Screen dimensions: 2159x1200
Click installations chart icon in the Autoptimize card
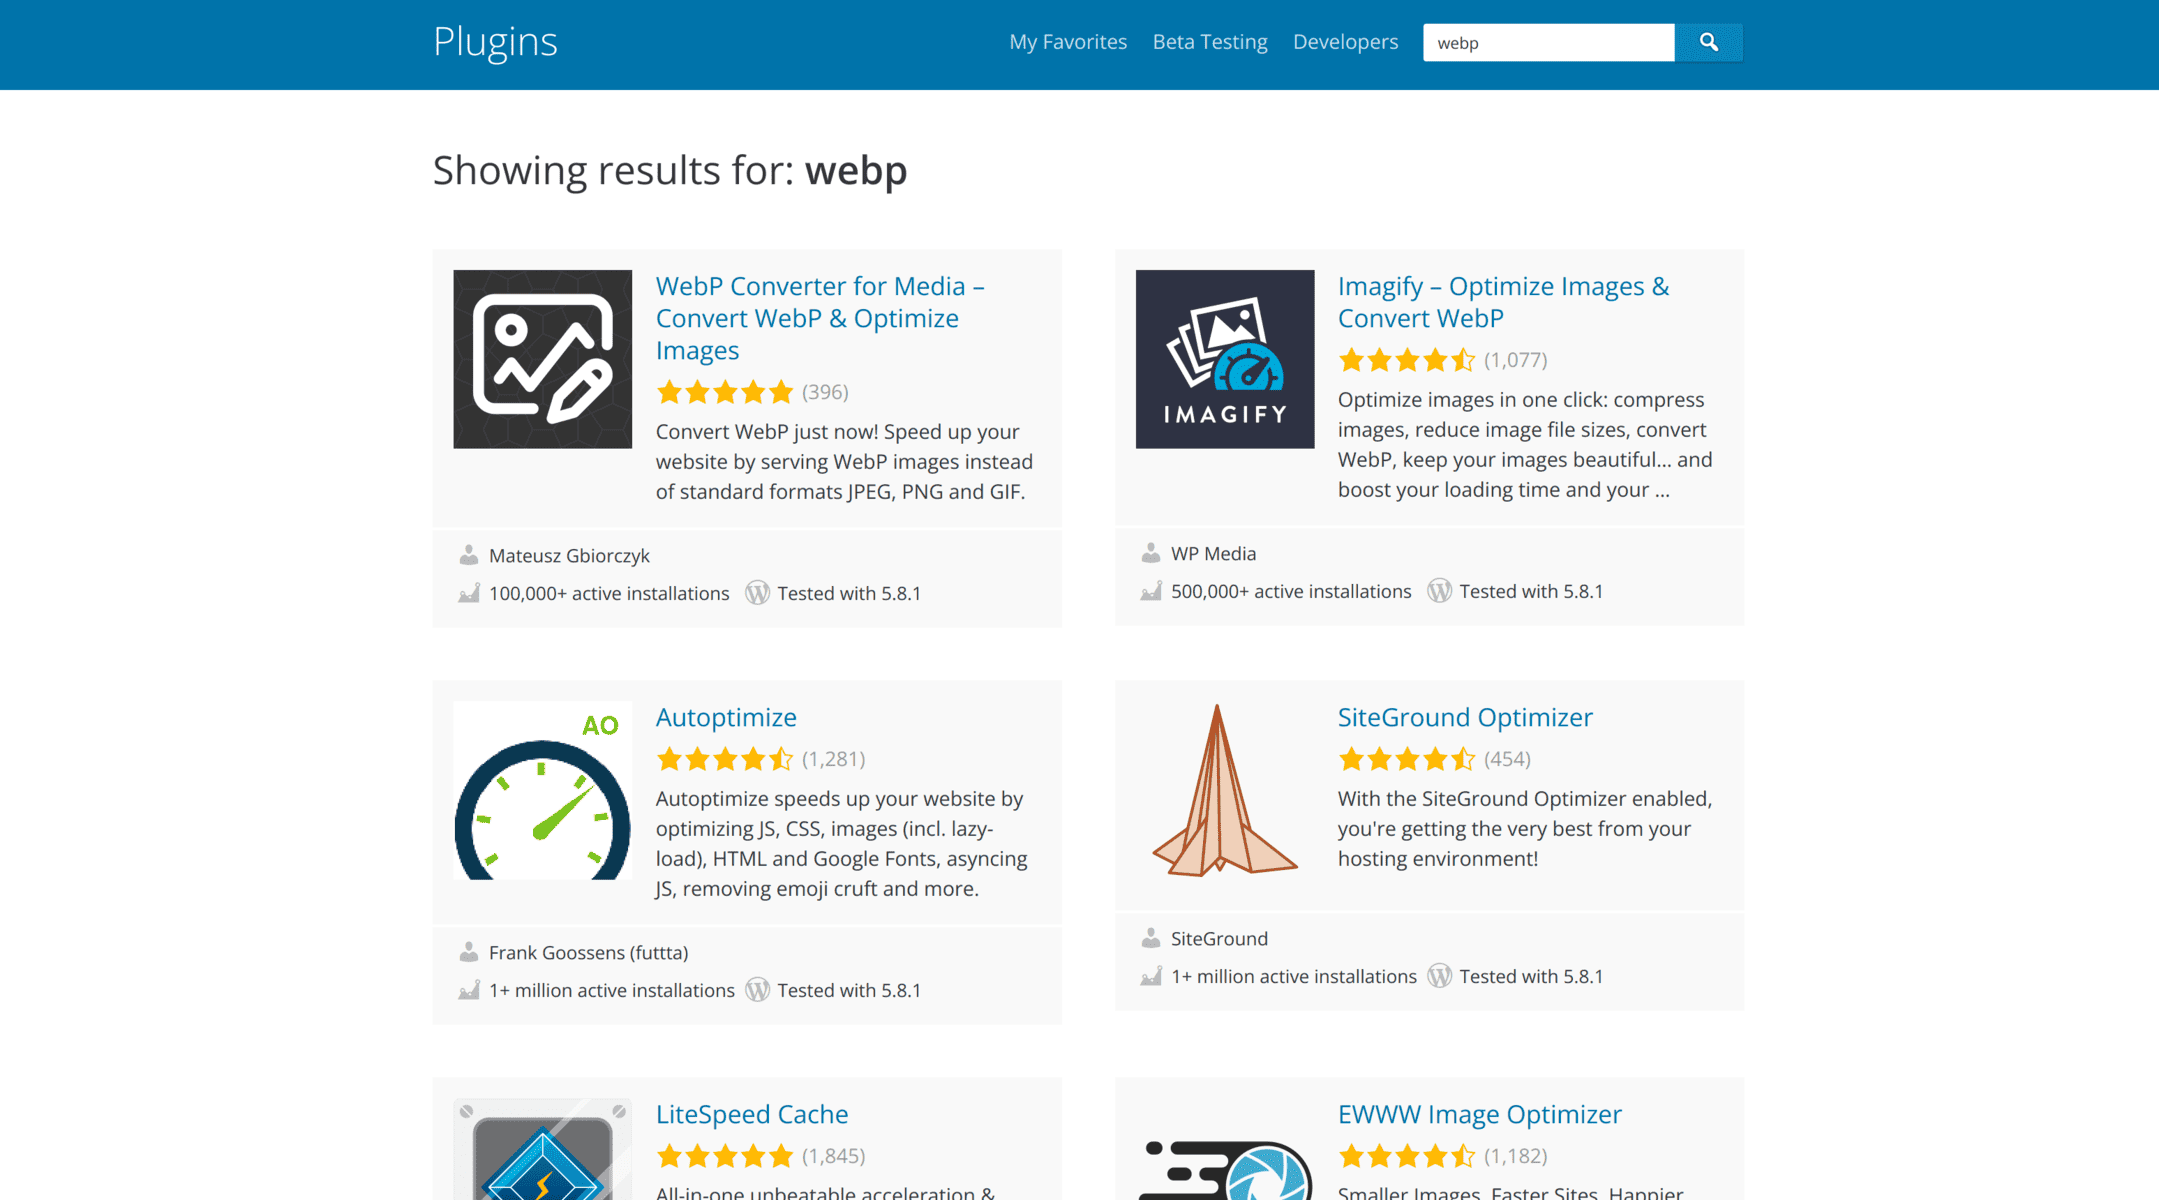(468, 990)
